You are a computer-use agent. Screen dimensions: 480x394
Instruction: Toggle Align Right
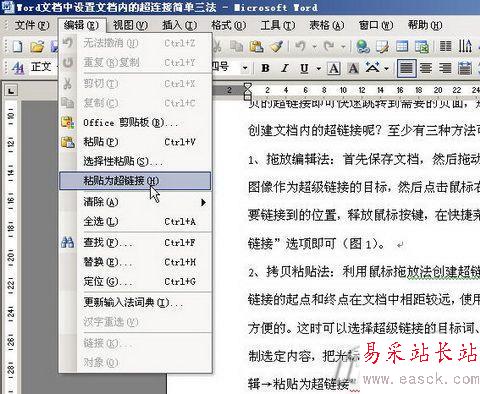tap(445, 68)
